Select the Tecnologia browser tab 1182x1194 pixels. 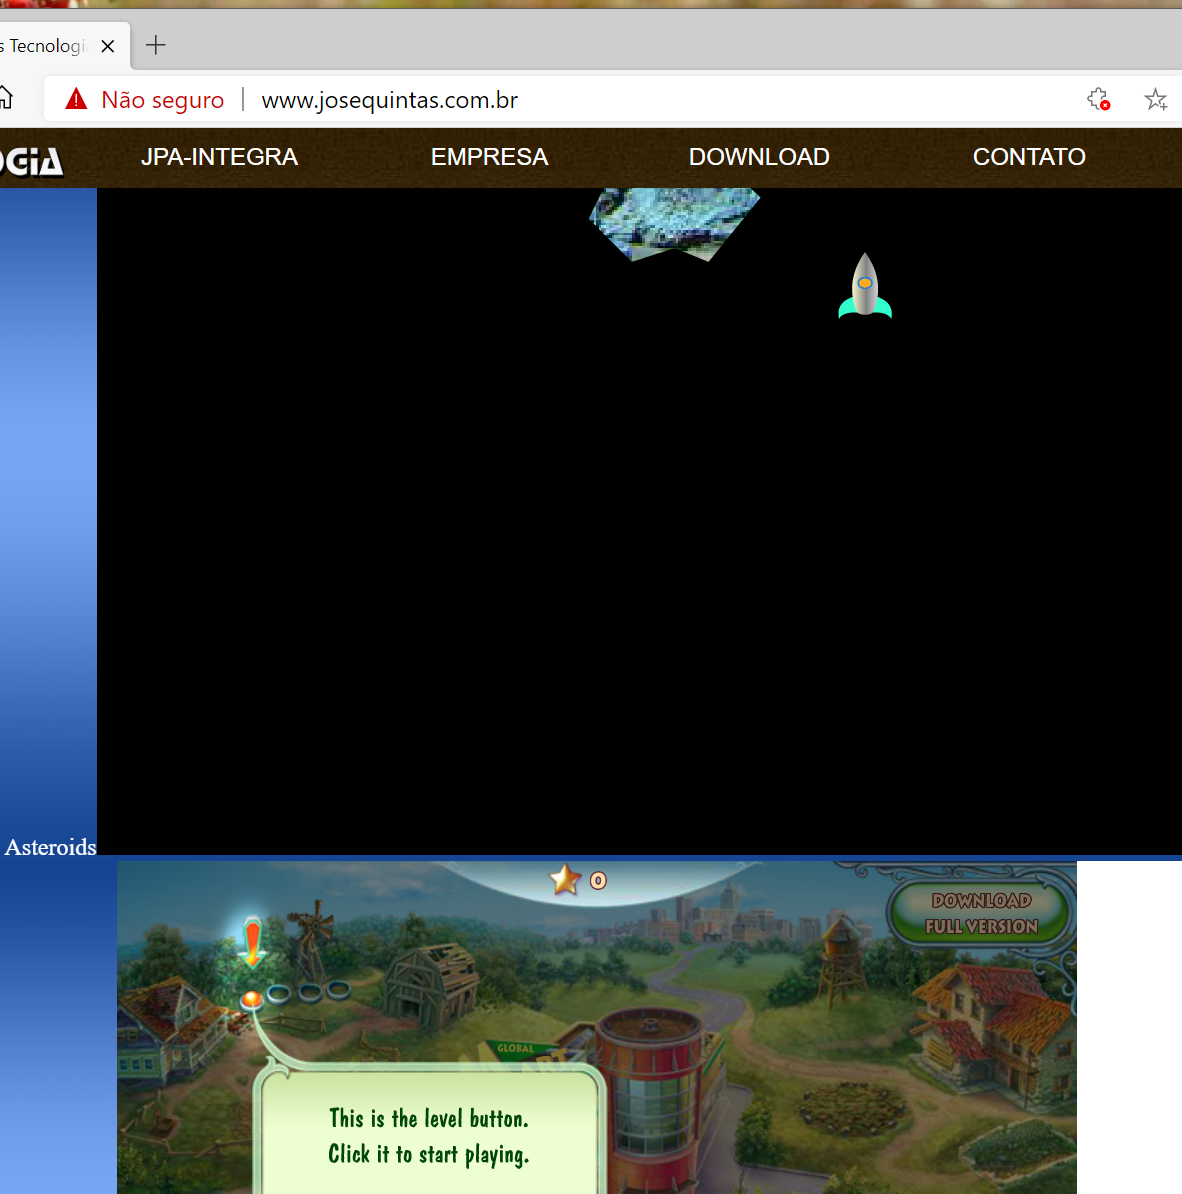(46, 46)
